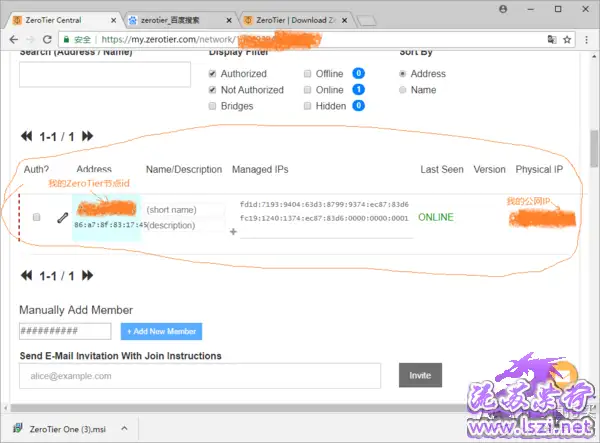
Task: Open the ZeroTier One (3).msi download file
Action: [x=60, y=429]
